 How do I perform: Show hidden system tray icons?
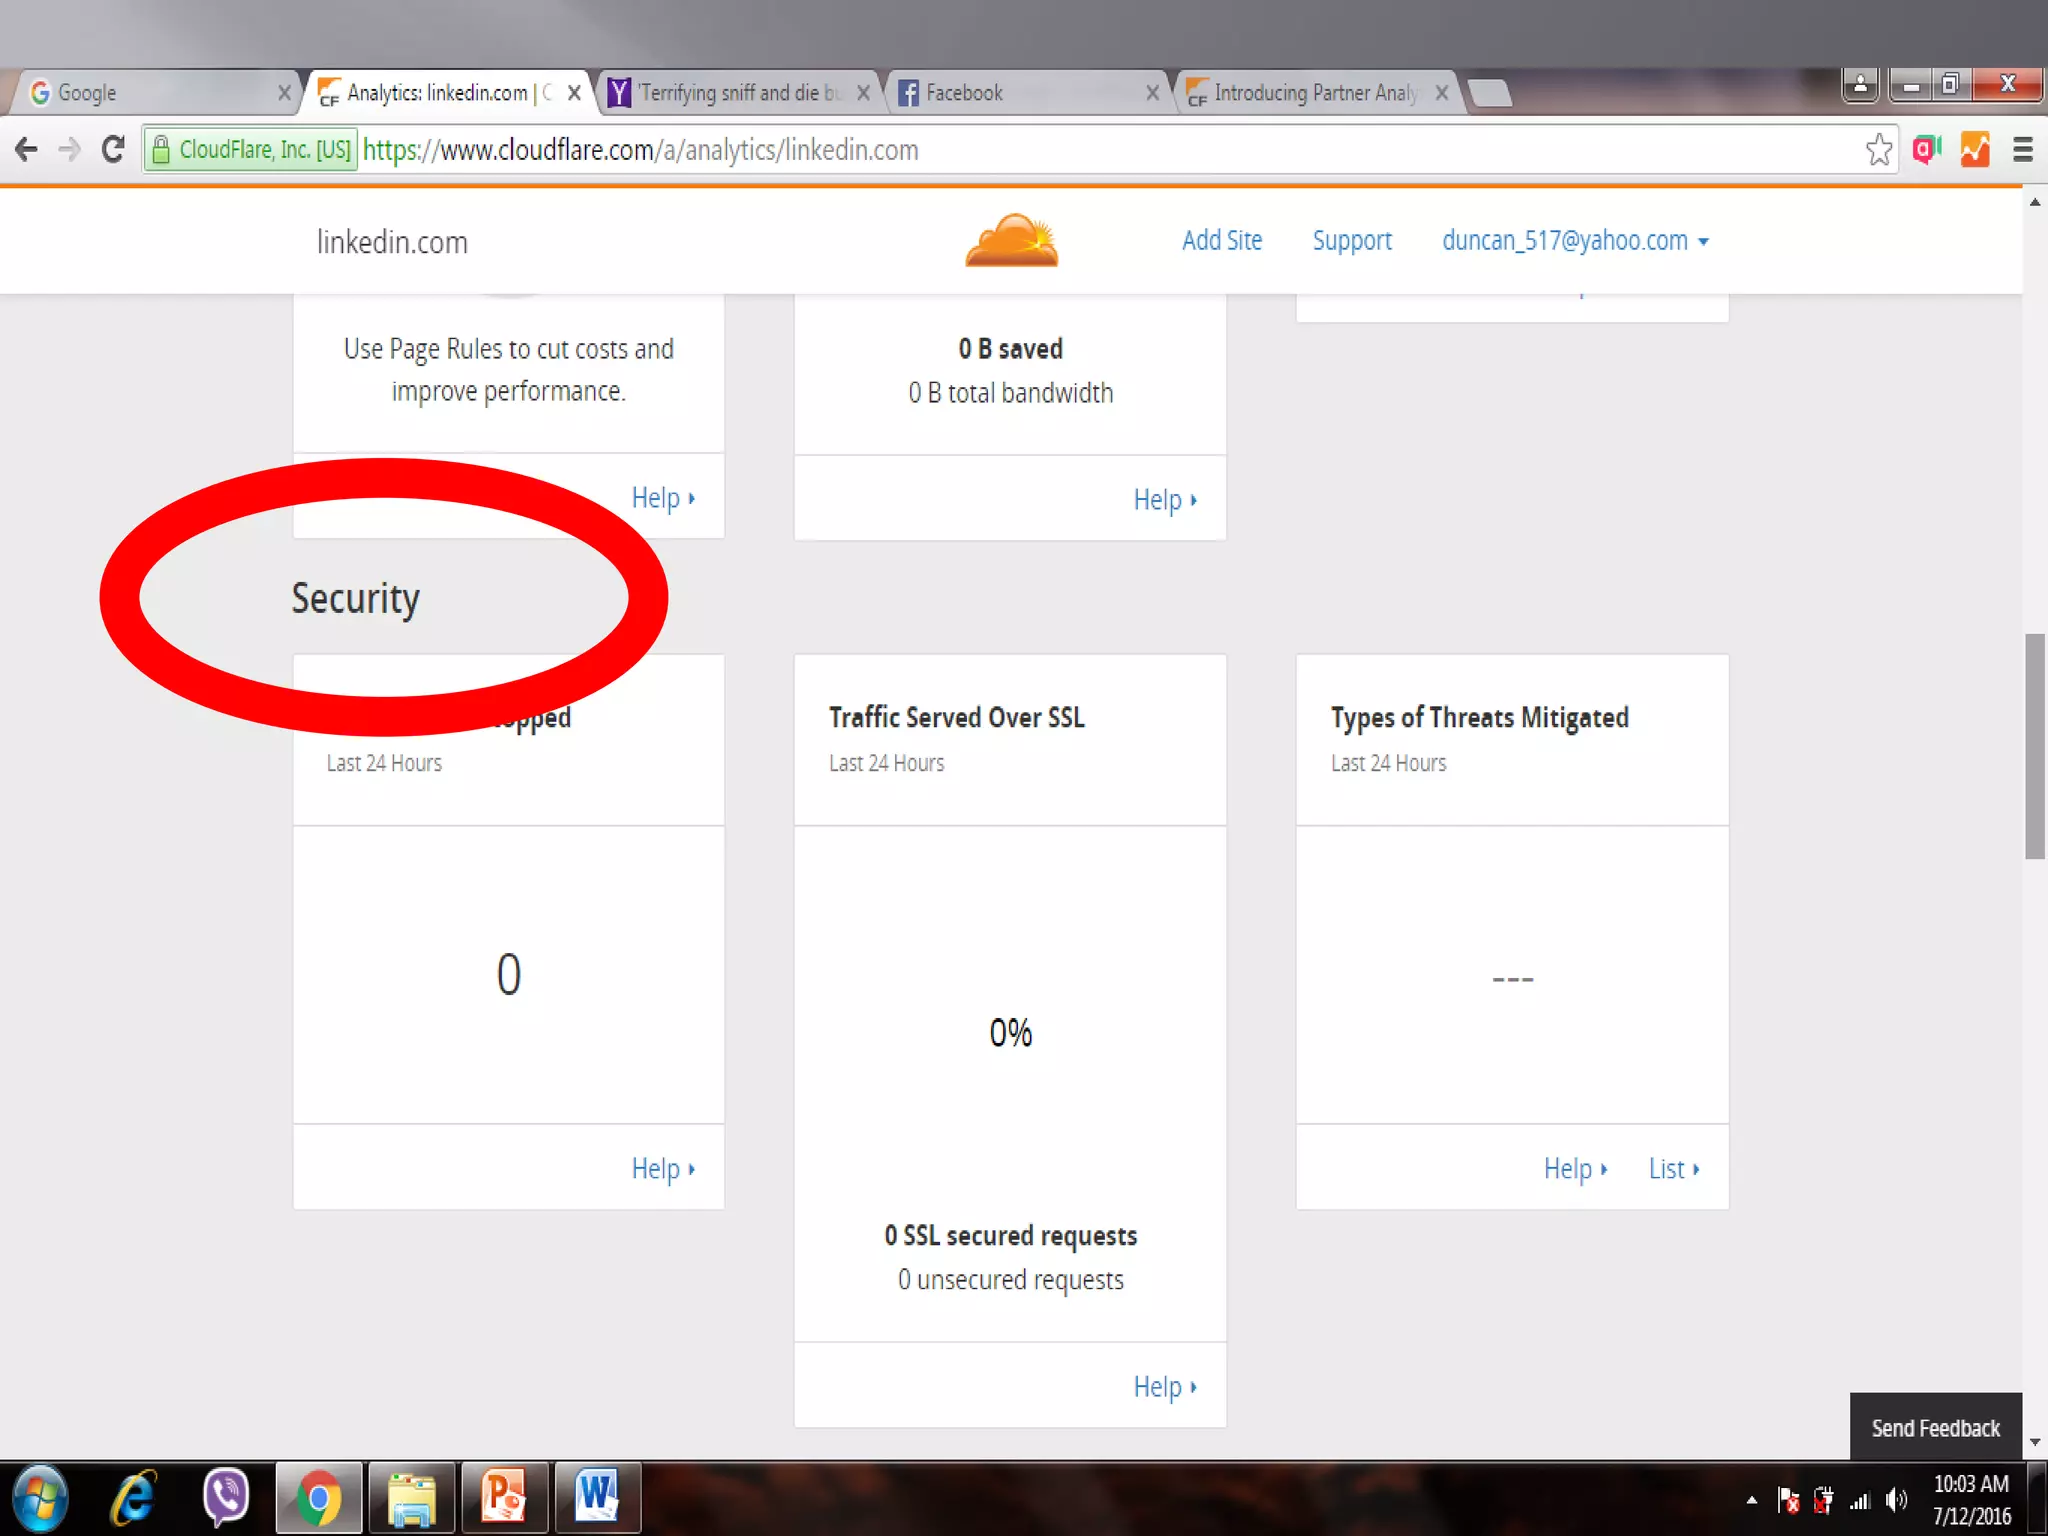pyautogui.click(x=1751, y=1500)
